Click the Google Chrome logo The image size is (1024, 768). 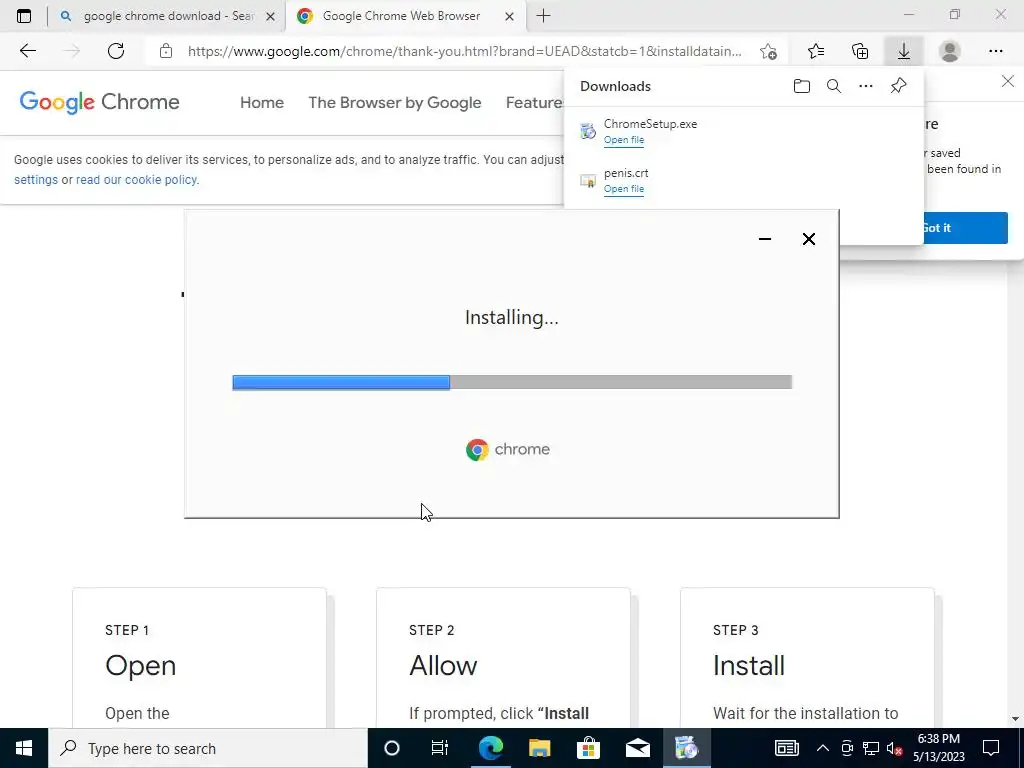point(99,103)
